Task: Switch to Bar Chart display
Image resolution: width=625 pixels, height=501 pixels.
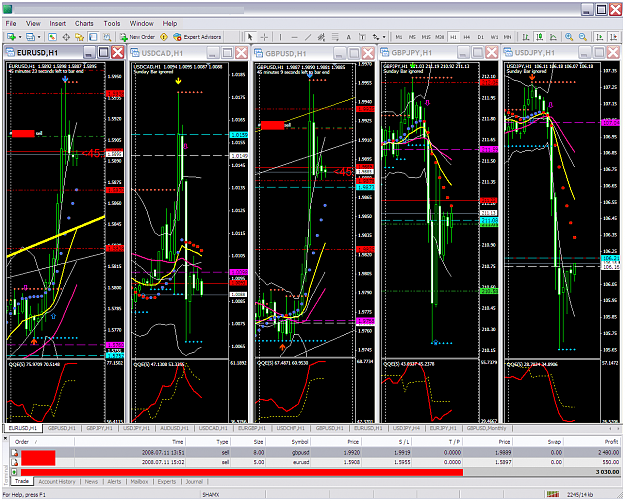Action: coord(526,37)
